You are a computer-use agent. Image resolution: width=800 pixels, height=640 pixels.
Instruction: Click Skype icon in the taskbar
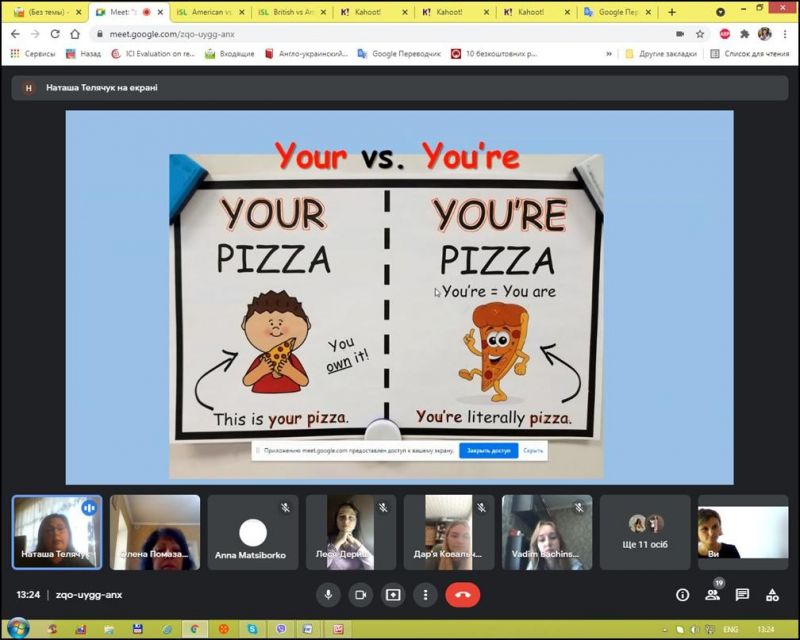pyautogui.click(x=253, y=629)
